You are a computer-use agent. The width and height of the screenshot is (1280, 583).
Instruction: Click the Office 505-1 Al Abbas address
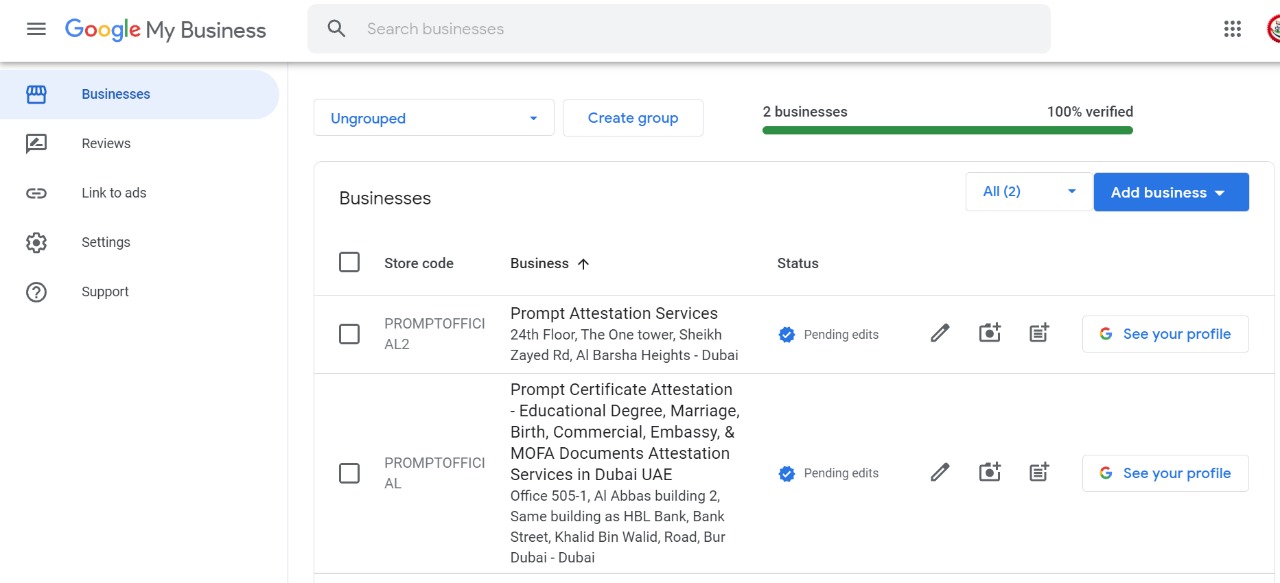coord(618,527)
